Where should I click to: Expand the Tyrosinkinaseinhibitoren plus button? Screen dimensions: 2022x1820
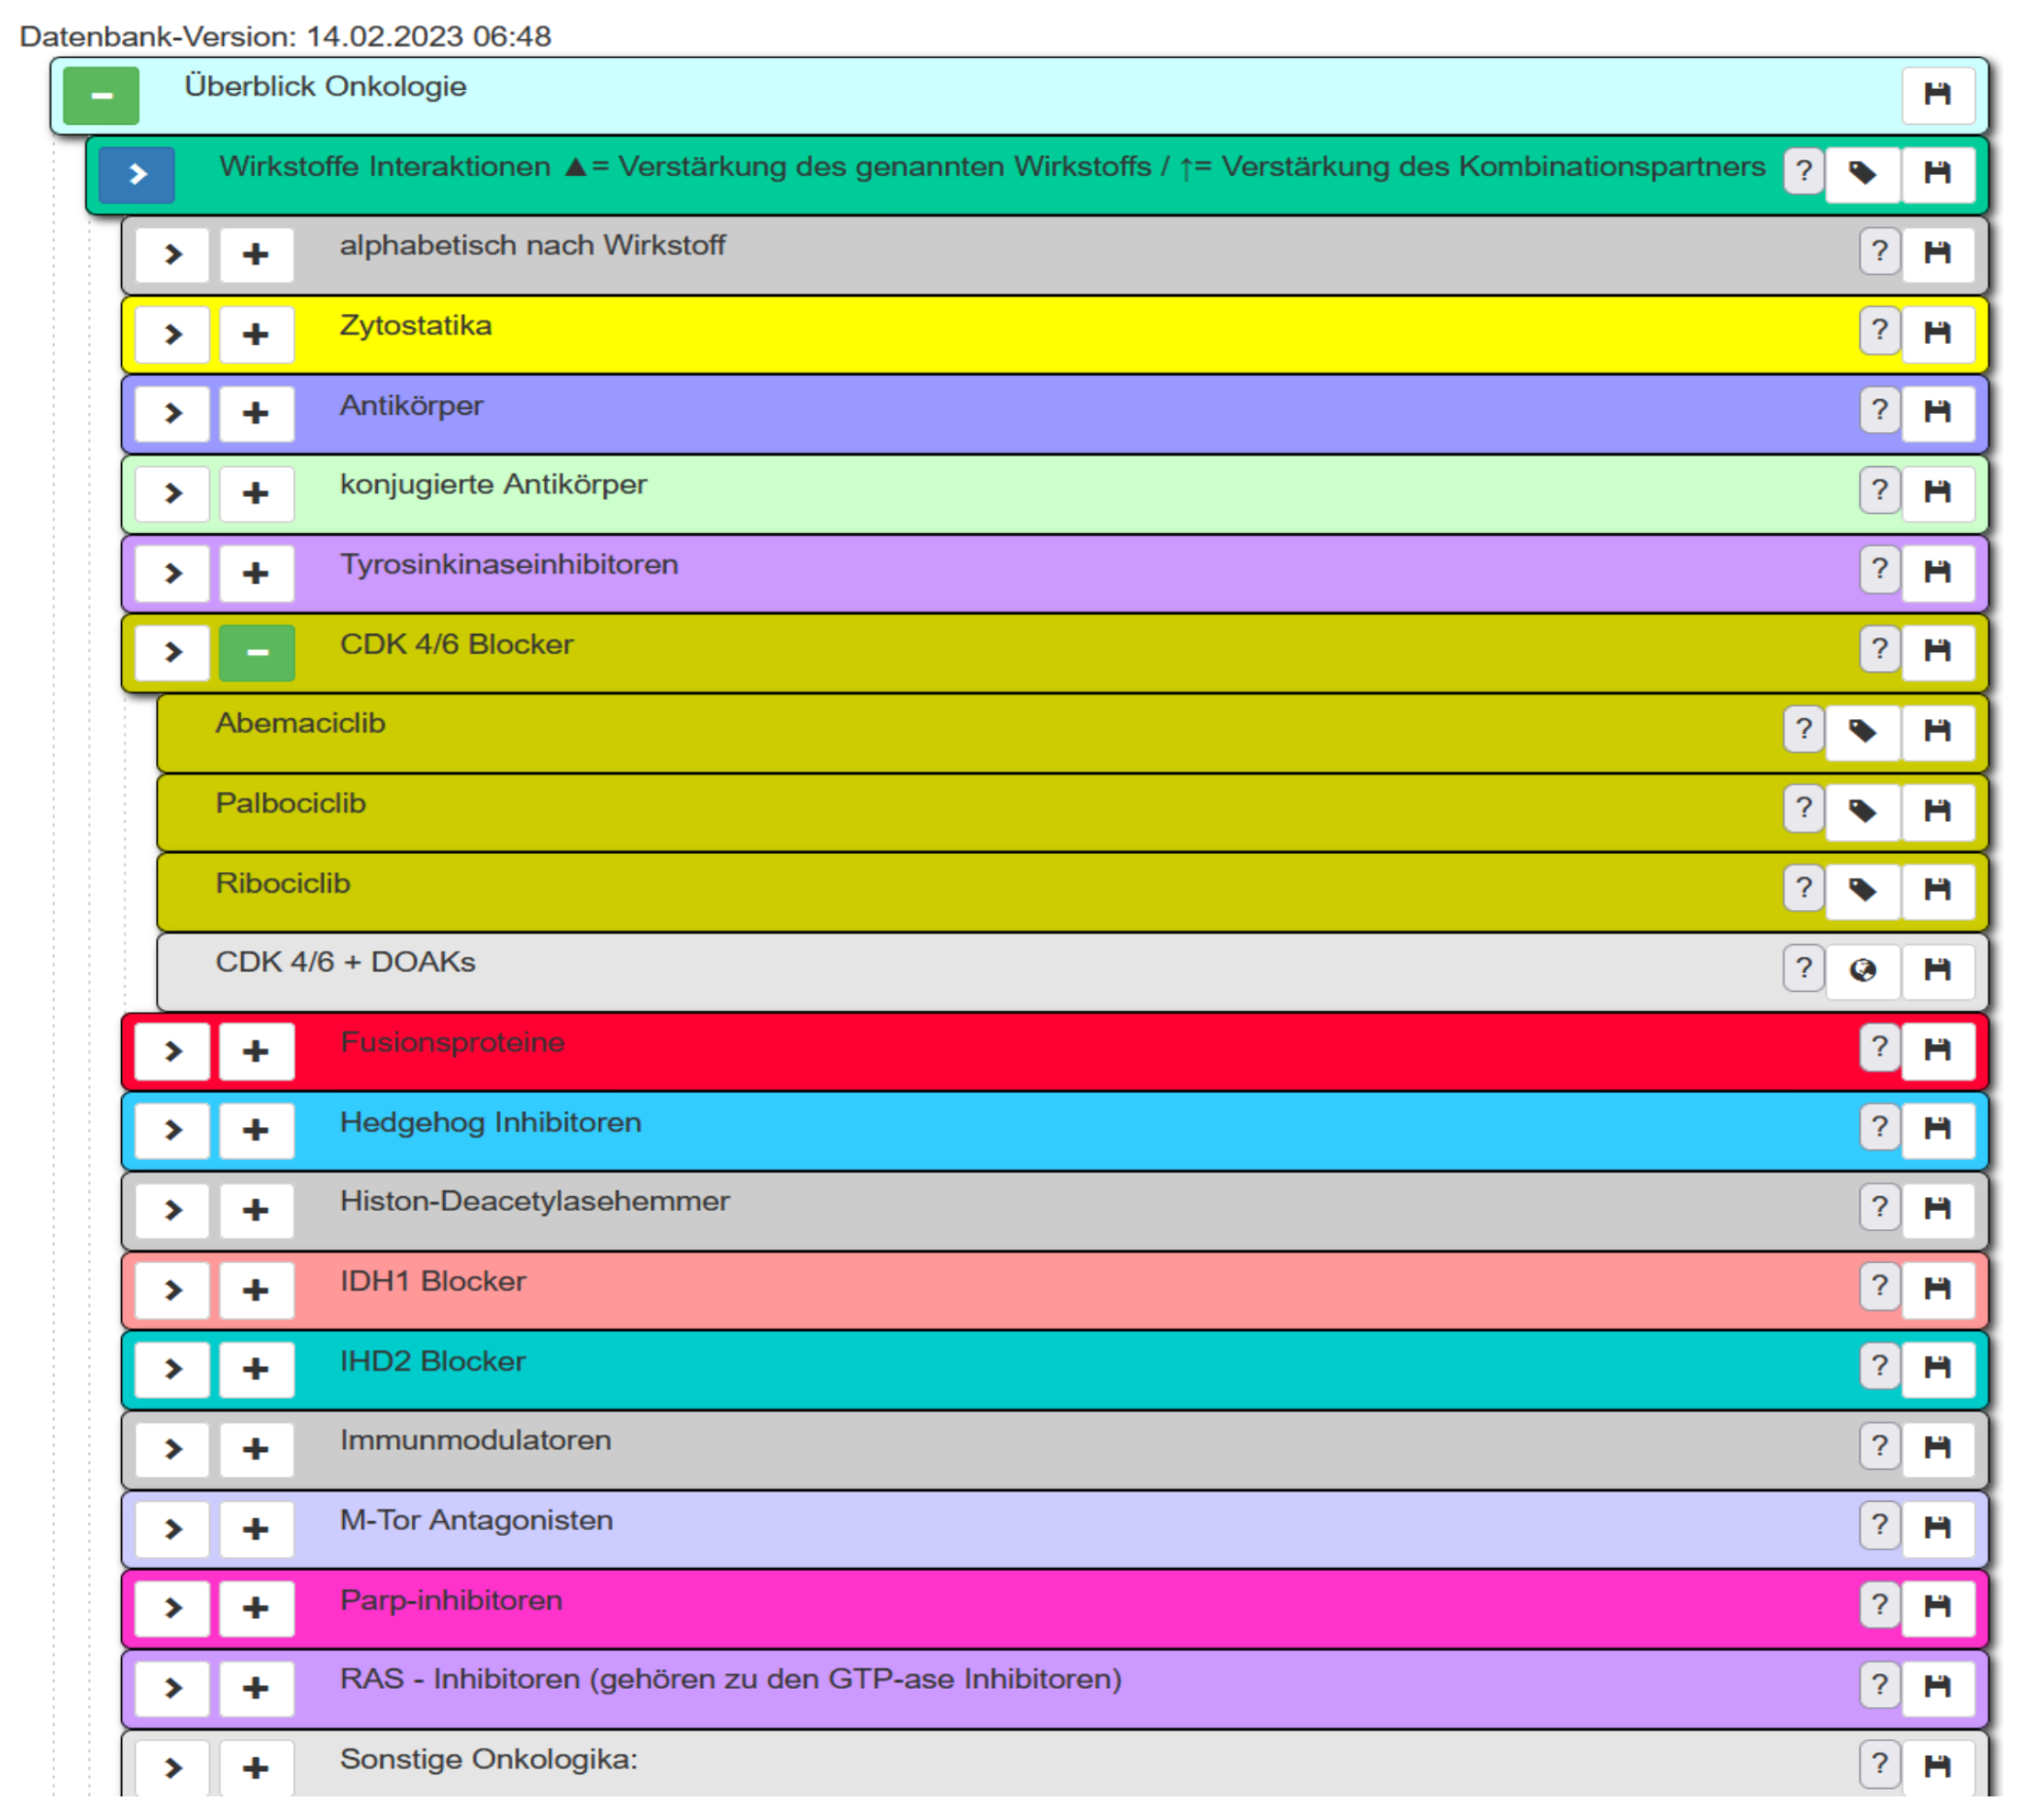pyautogui.click(x=256, y=573)
